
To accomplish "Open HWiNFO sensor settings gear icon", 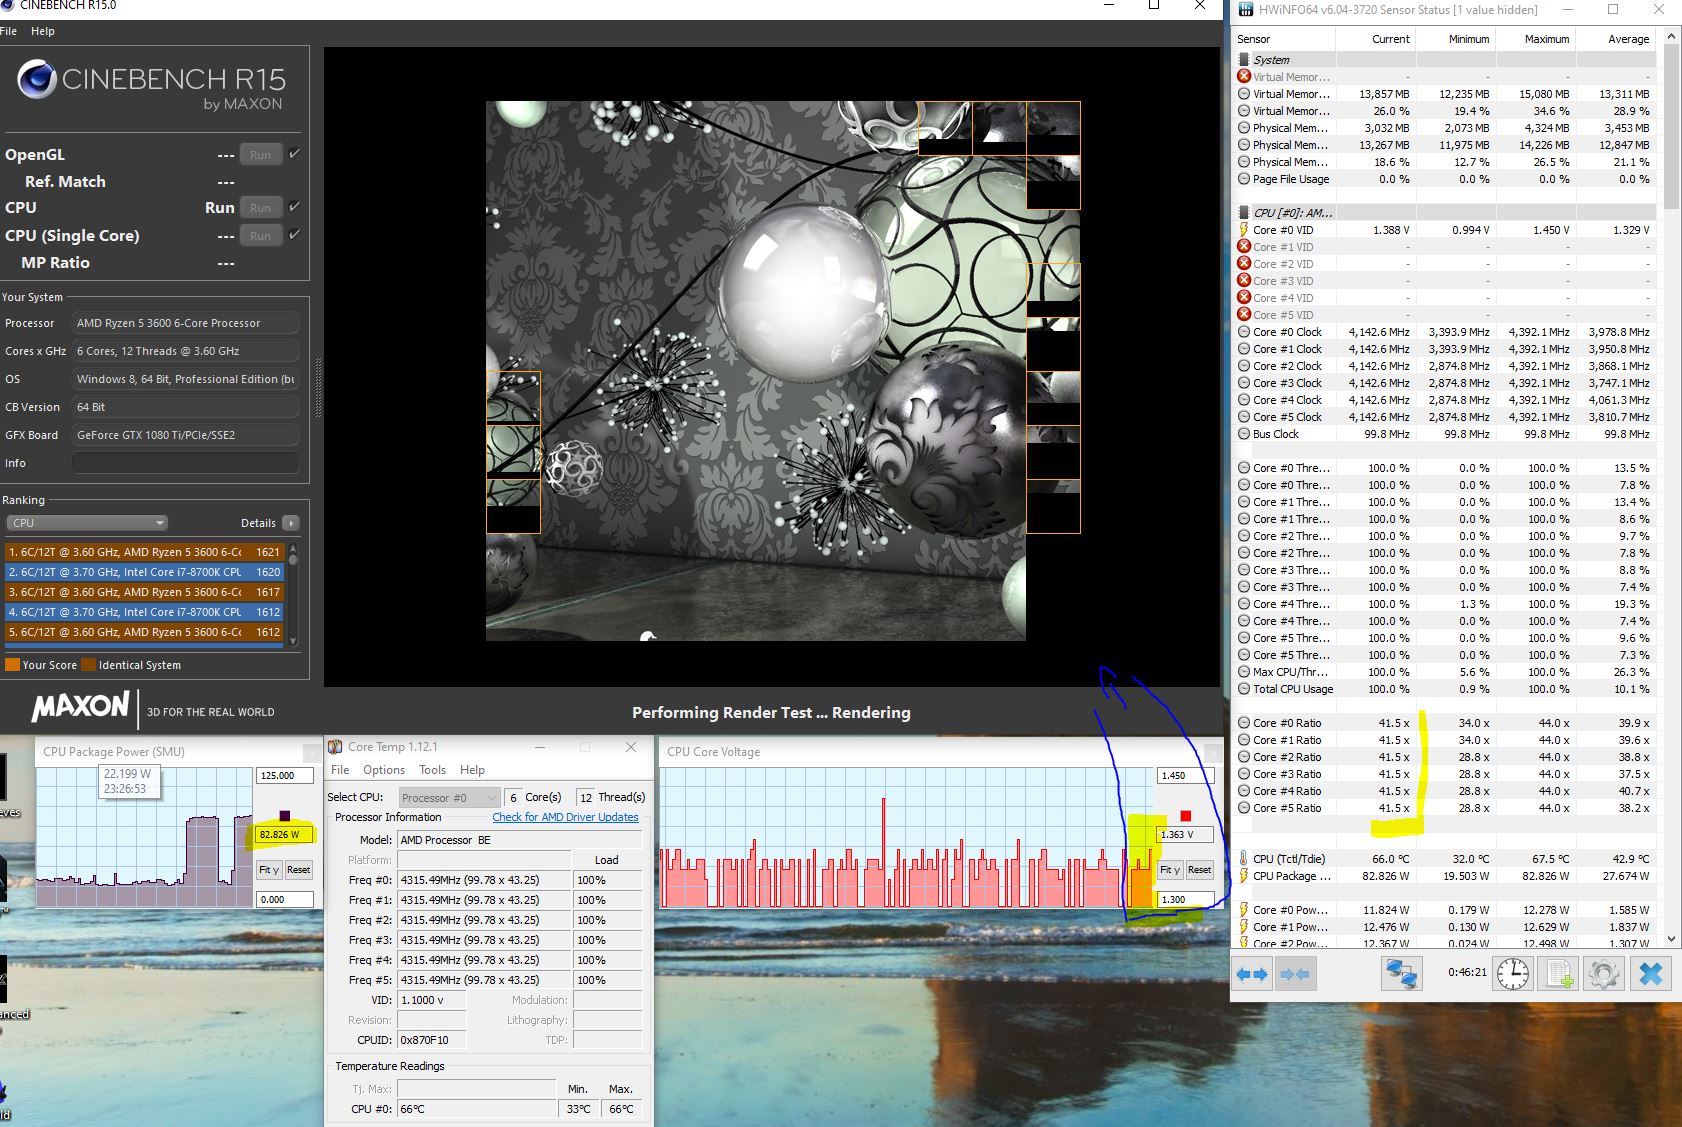I will coord(1603,973).
